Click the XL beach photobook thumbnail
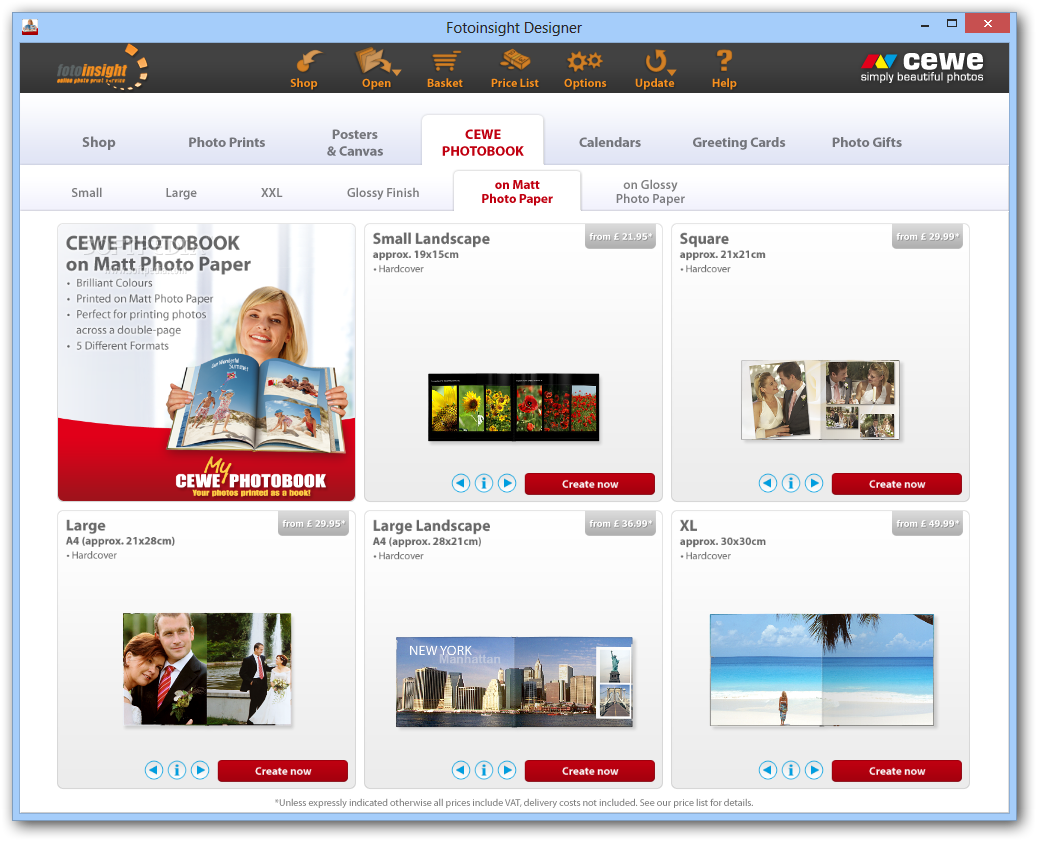Screen dimensions: 1037x841 [822, 670]
